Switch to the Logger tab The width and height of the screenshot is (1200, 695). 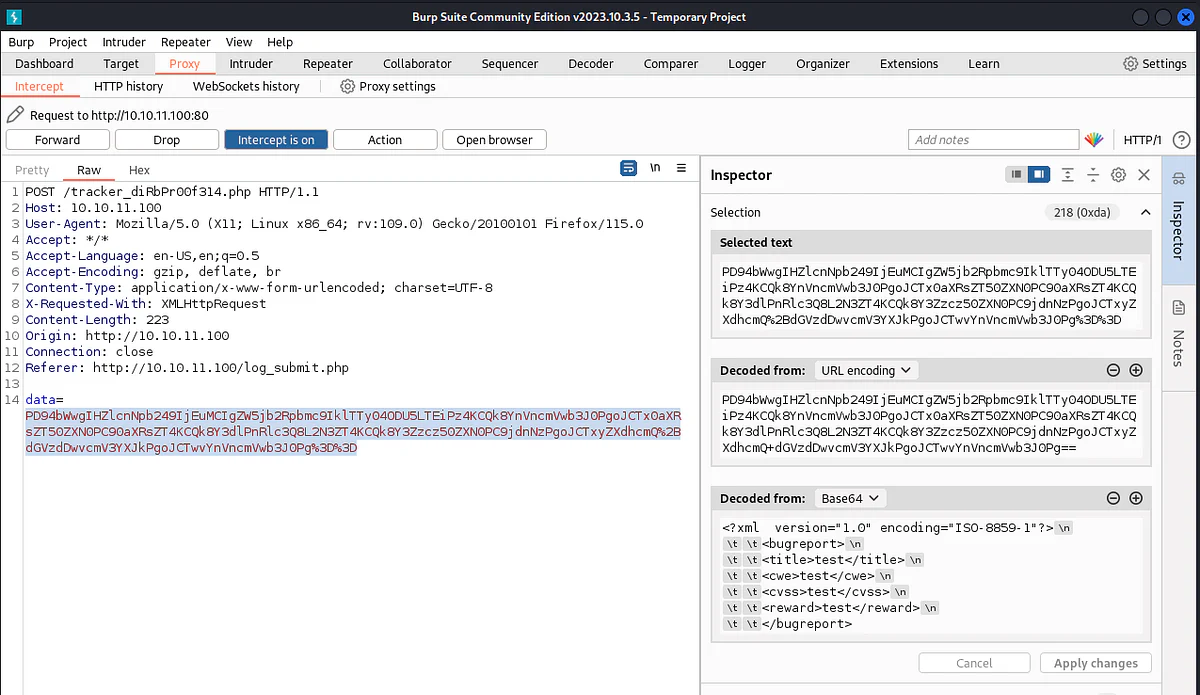point(747,63)
